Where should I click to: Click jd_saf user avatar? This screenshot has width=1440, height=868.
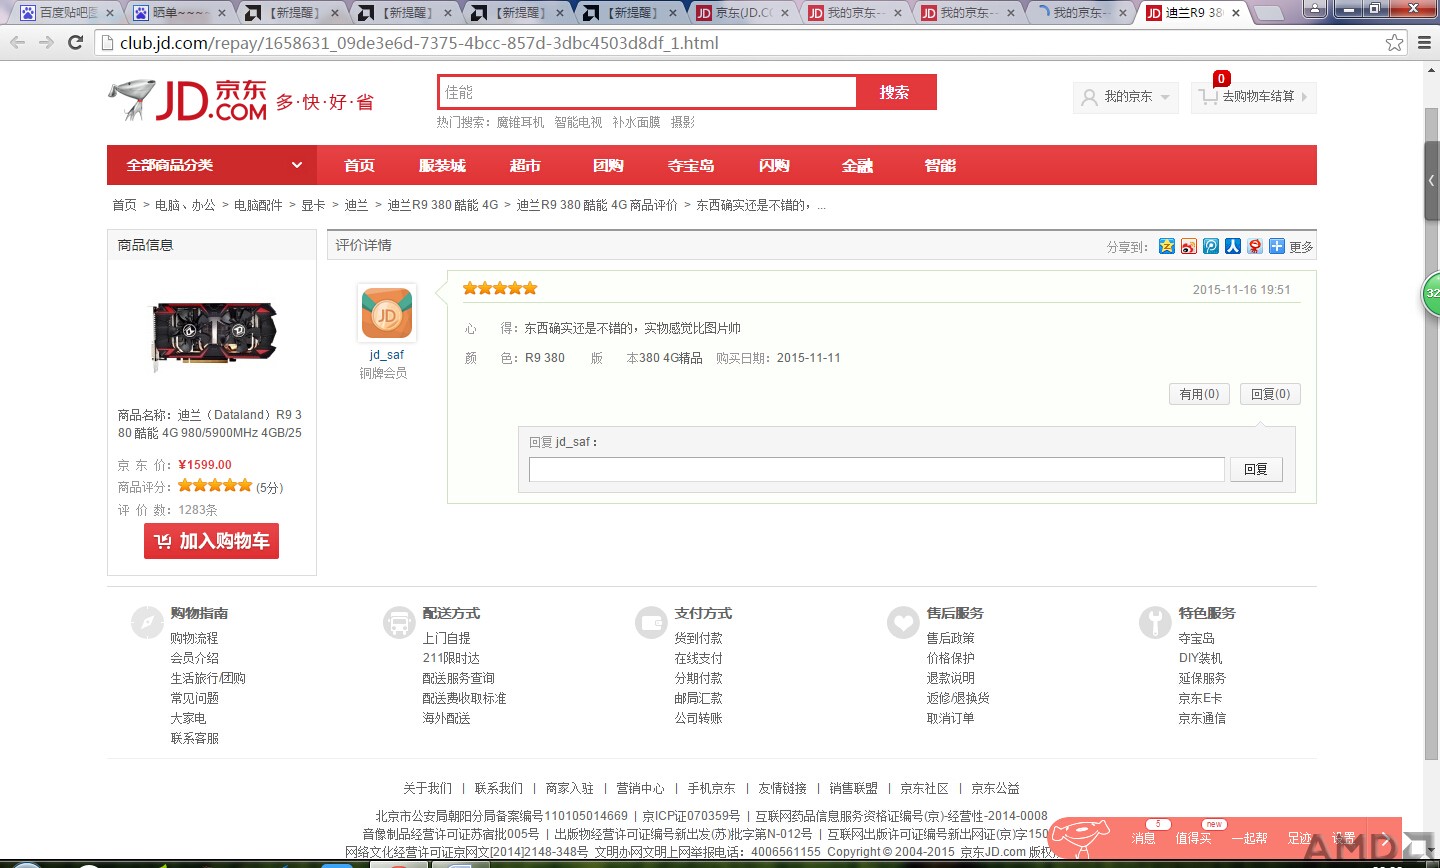pyautogui.click(x=386, y=313)
